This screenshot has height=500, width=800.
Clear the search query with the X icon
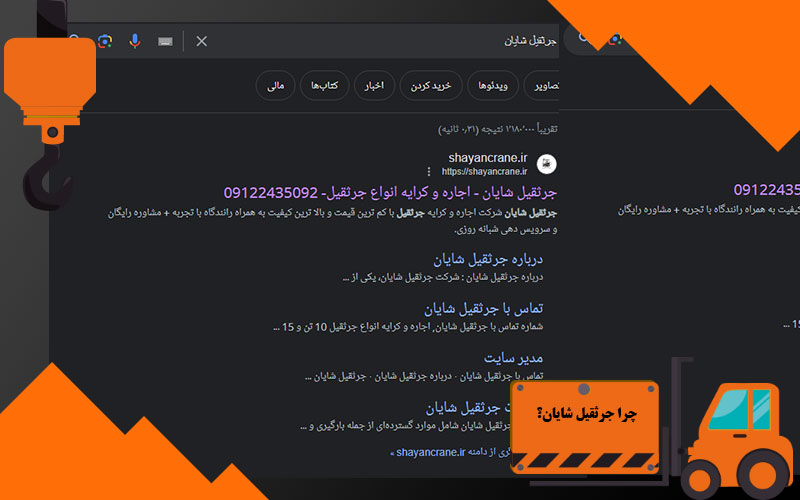pyautogui.click(x=202, y=41)
